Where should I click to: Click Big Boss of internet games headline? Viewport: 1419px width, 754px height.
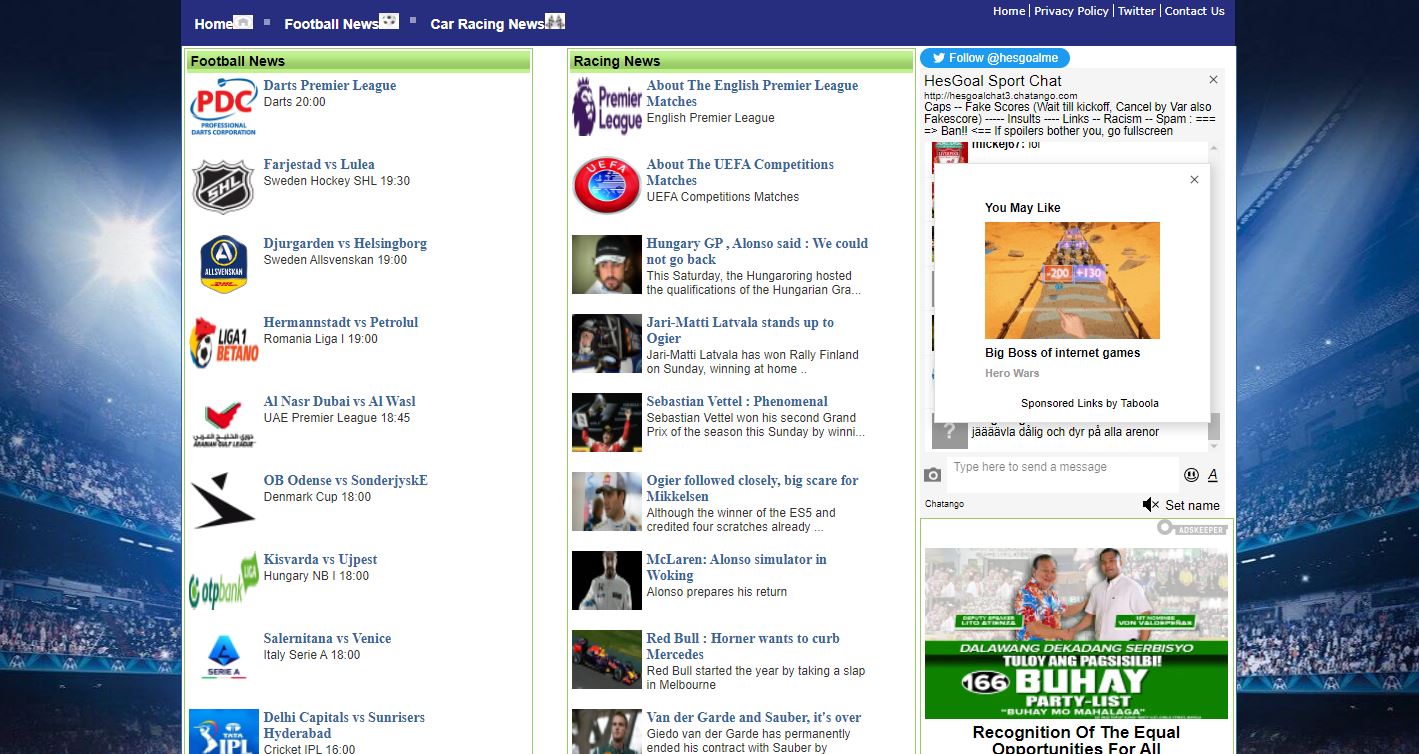[1062, 353]
